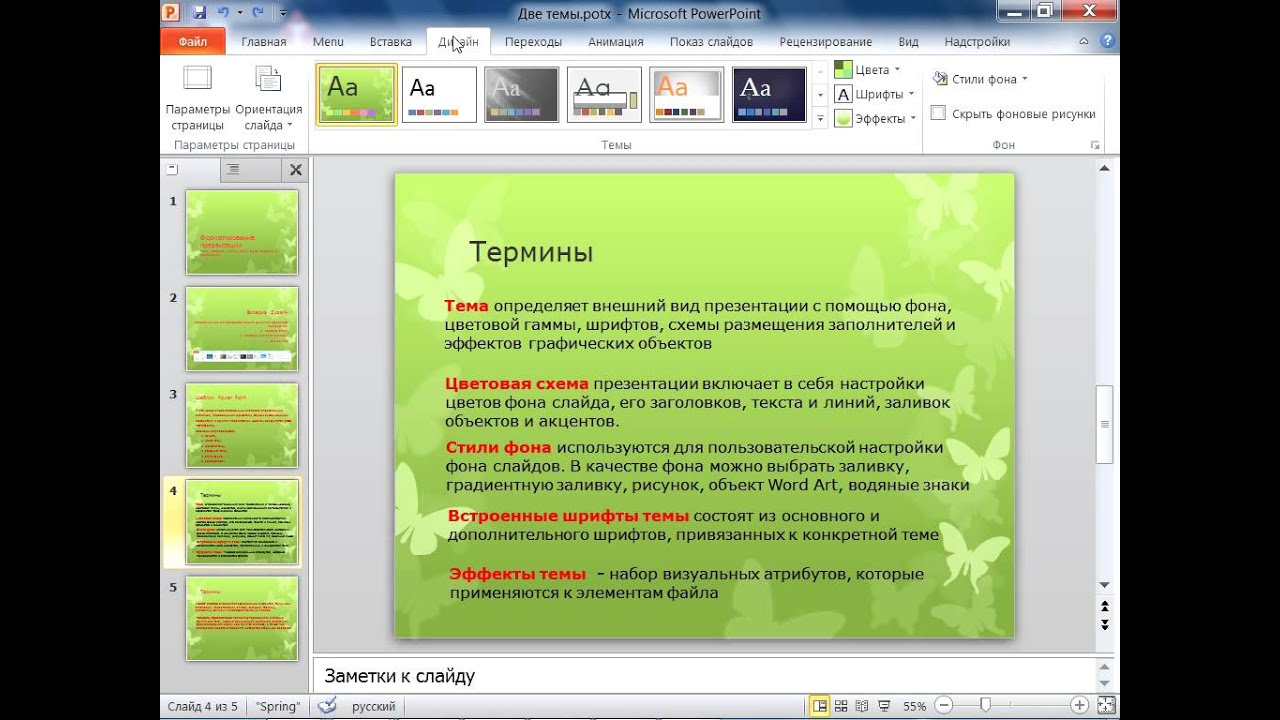Select slide 2 thumbnail
Image resolution: width=1280 pixels, height=720 pixels.
[242, 329]
